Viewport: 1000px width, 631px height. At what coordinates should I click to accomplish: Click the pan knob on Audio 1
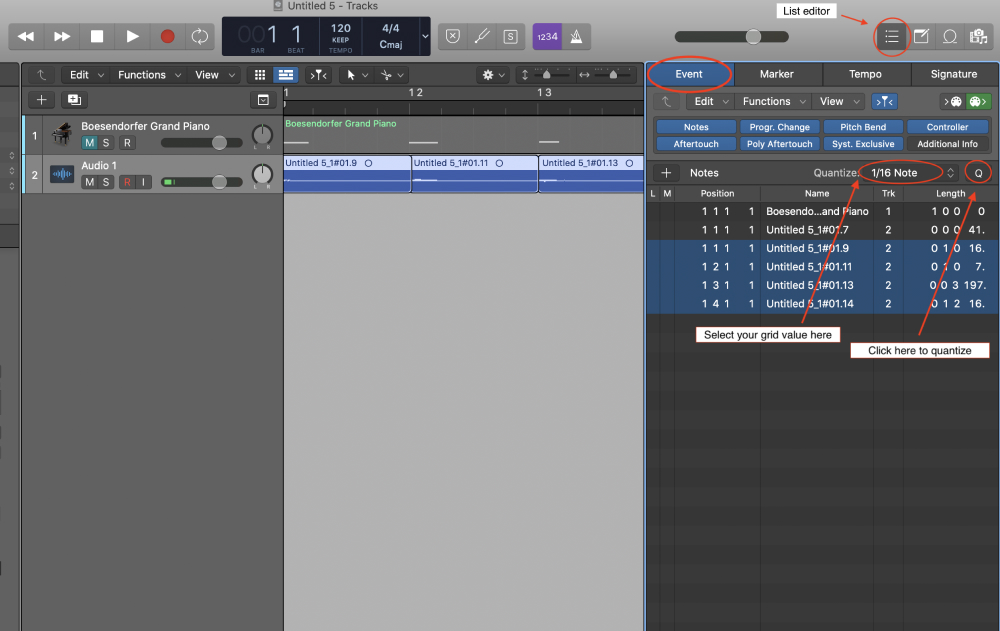[x=261, y=174]
